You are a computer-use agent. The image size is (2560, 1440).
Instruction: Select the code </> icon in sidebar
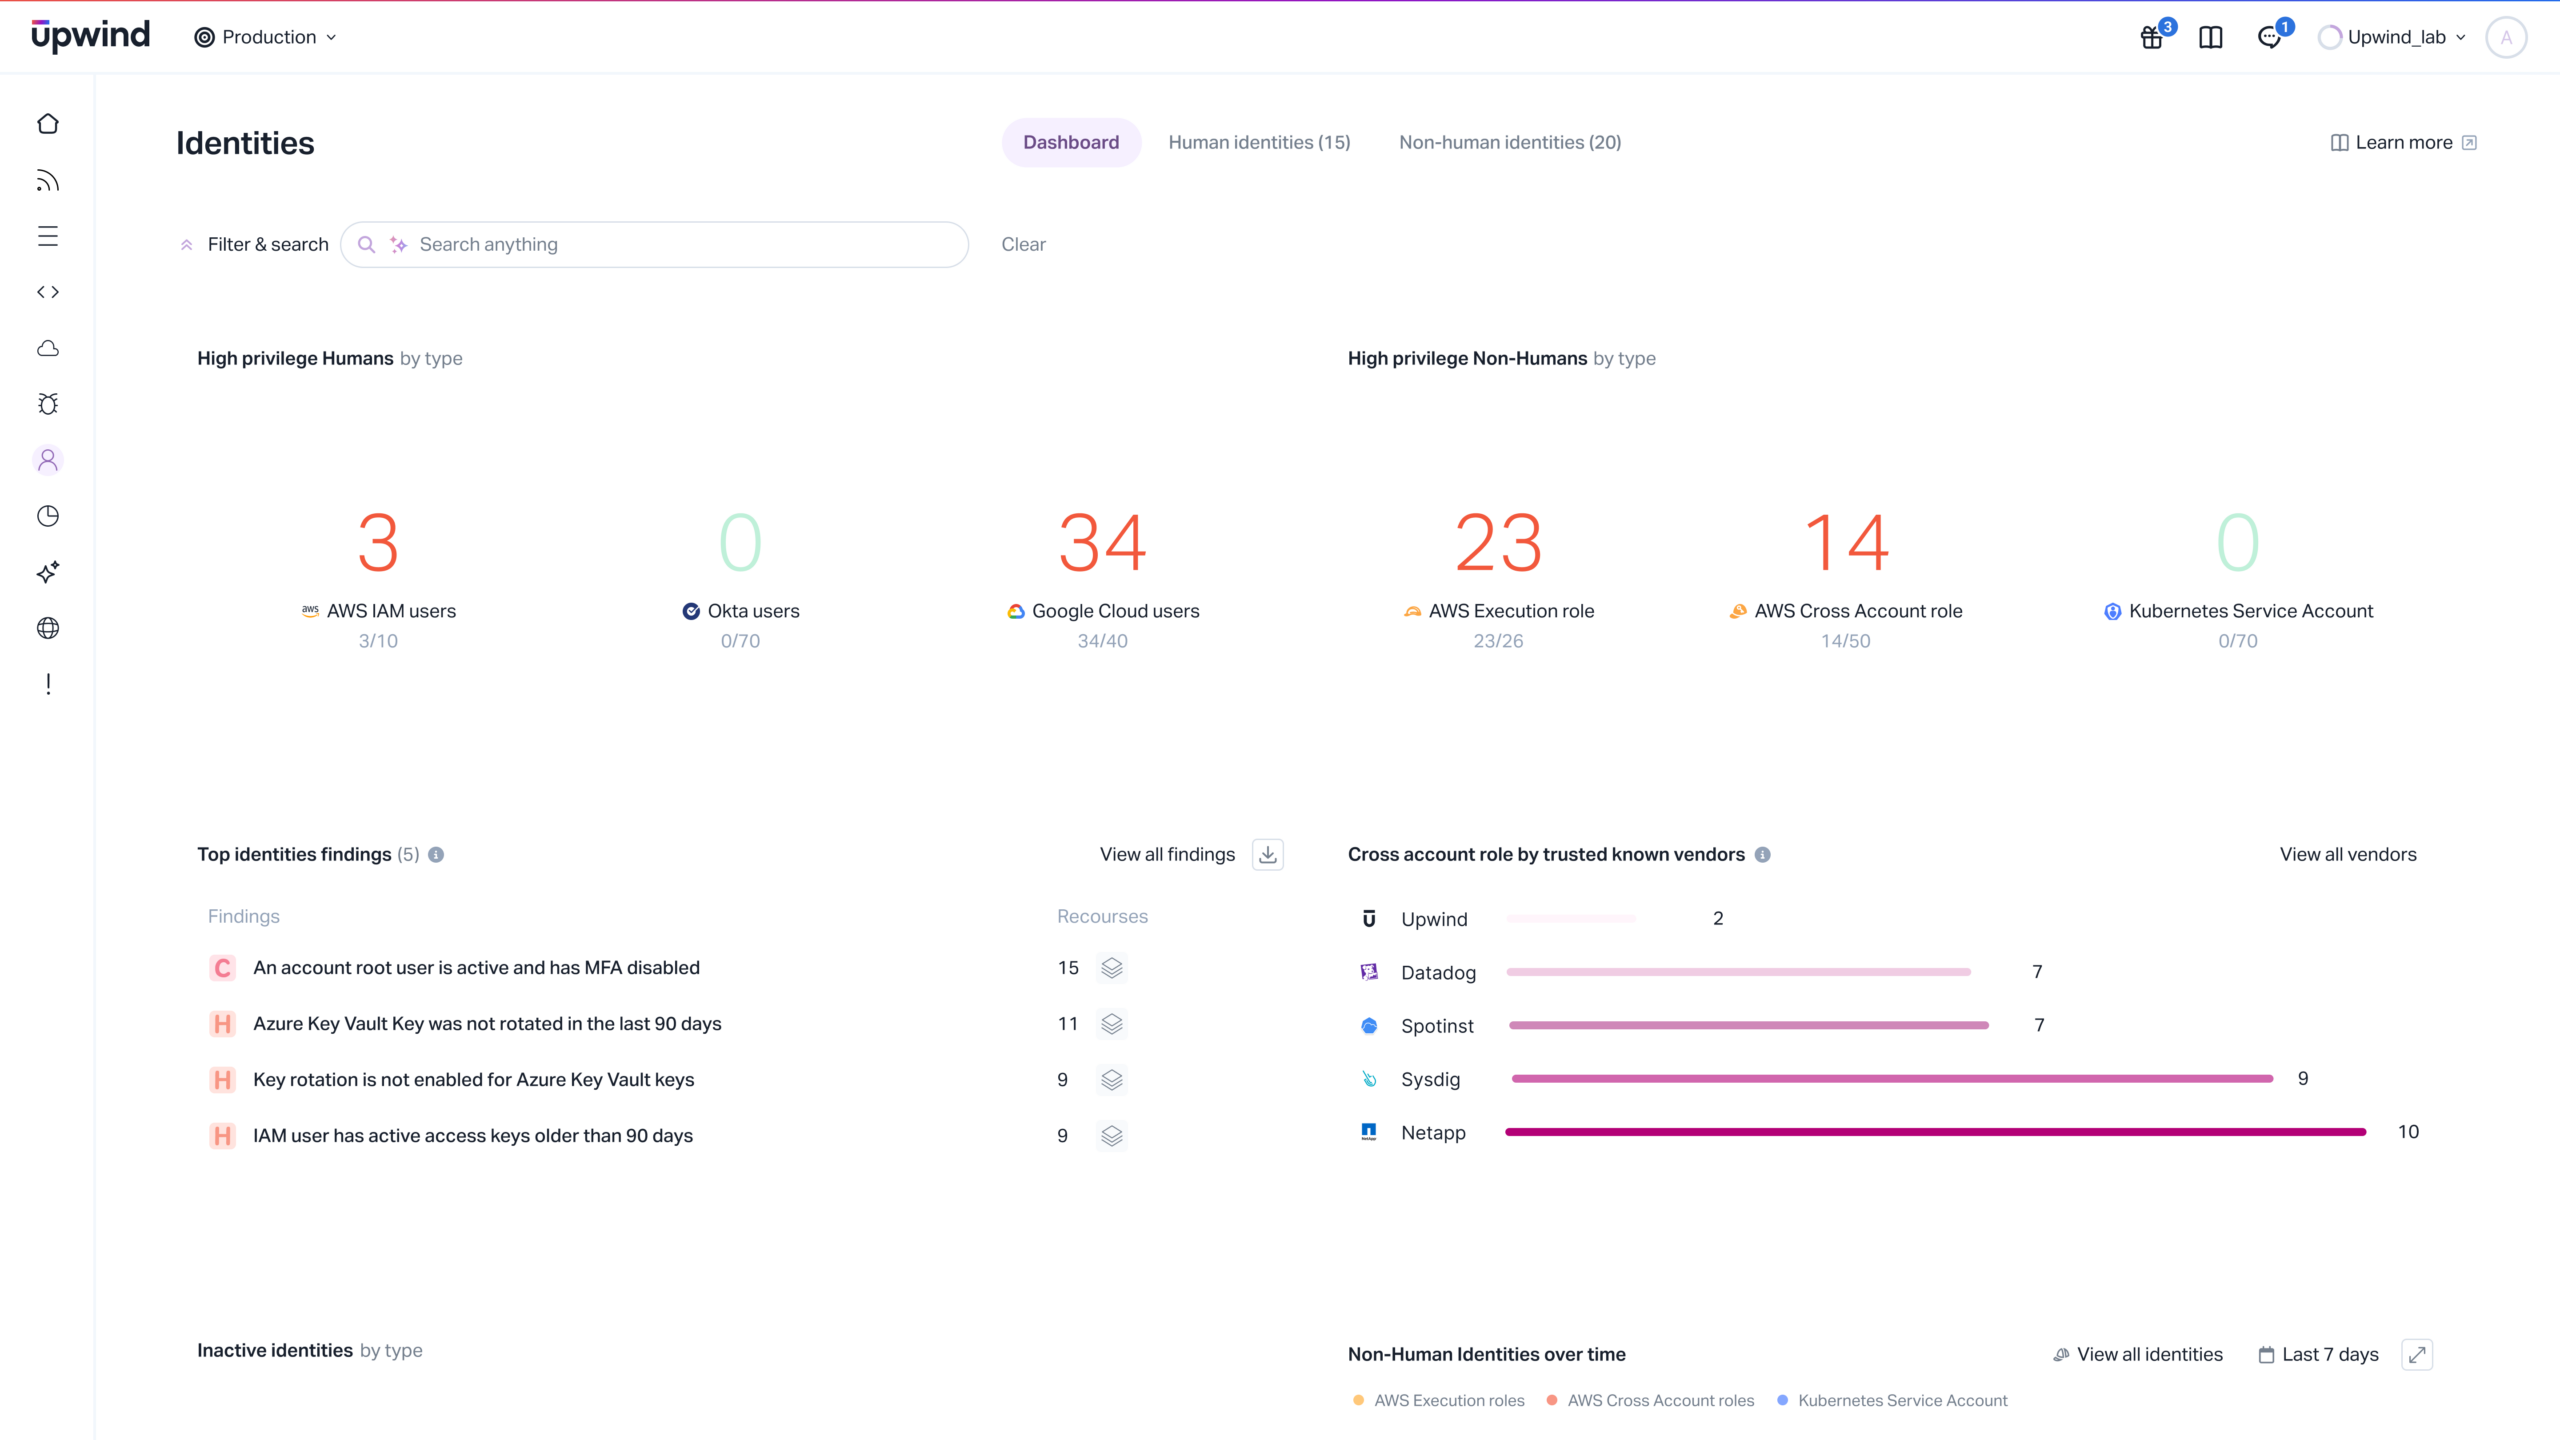click(47, 292)
